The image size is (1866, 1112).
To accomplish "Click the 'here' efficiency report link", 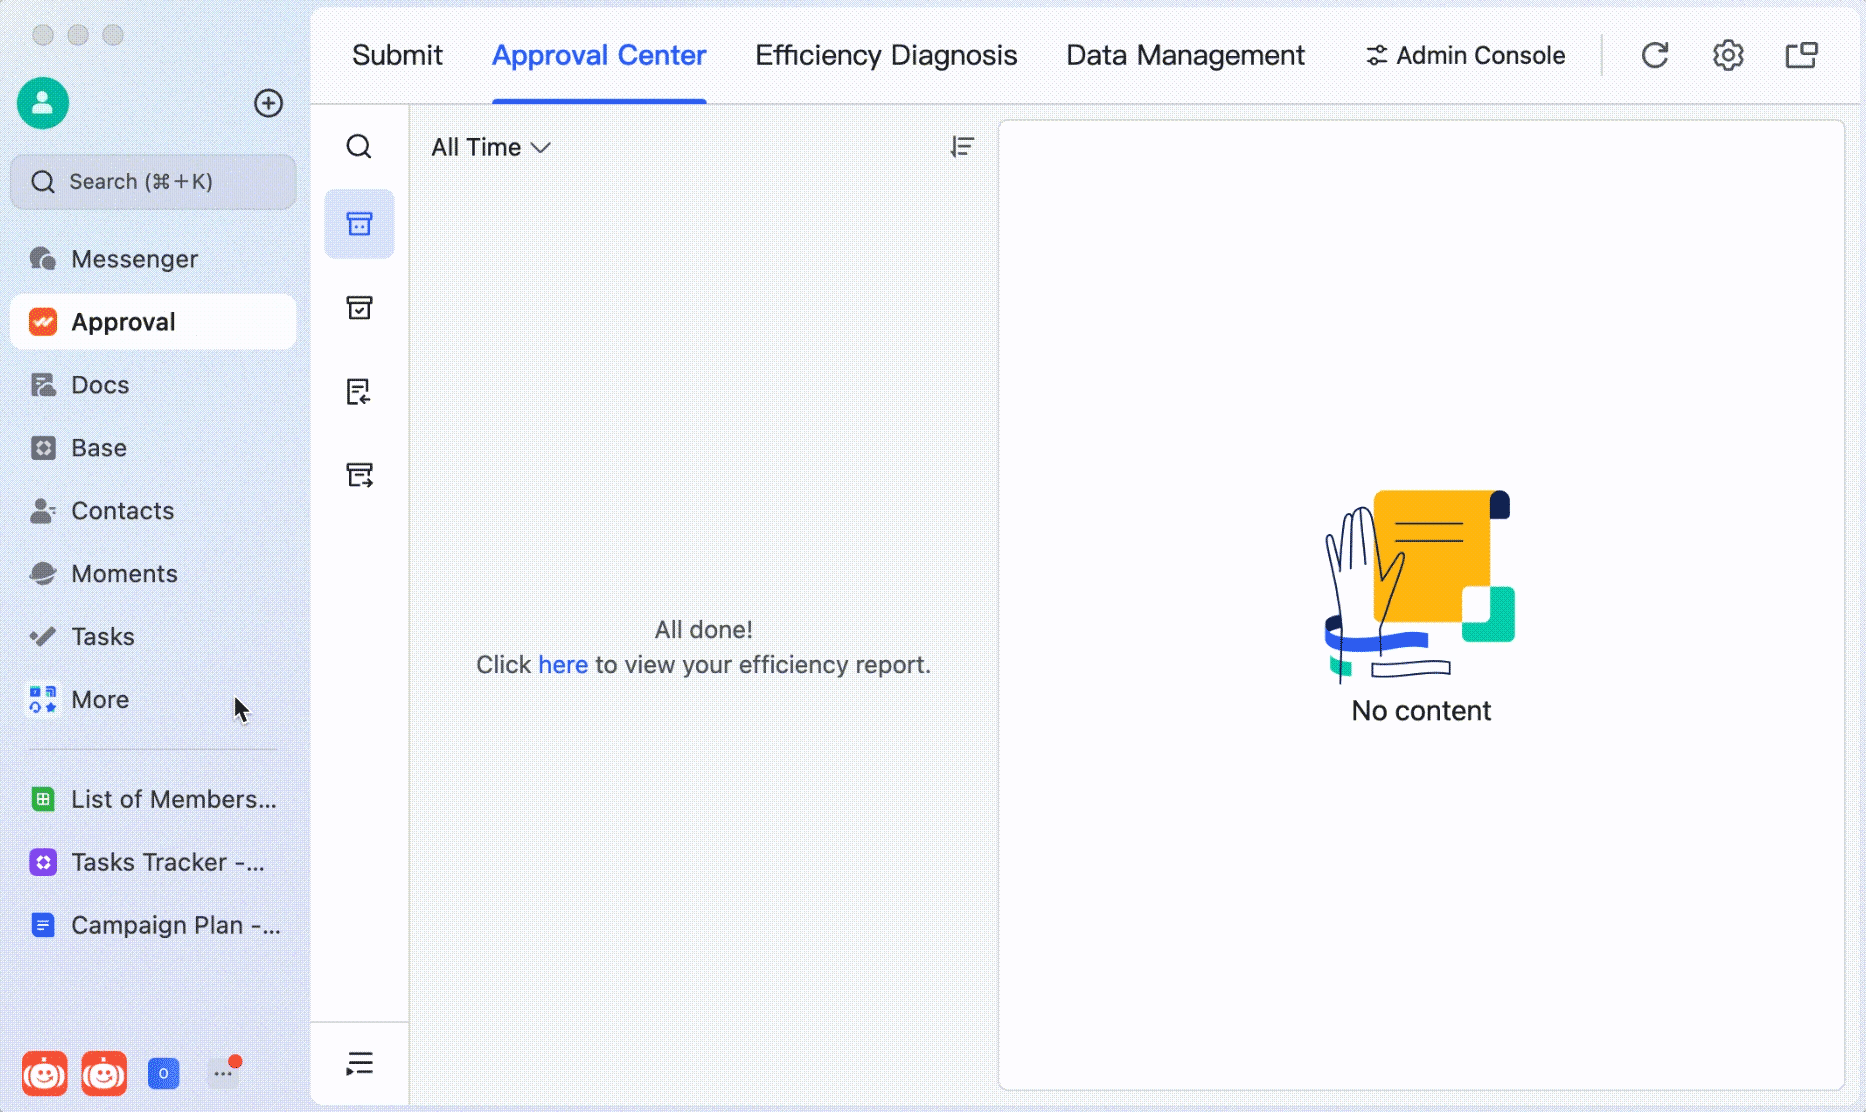I will [563, 665].
